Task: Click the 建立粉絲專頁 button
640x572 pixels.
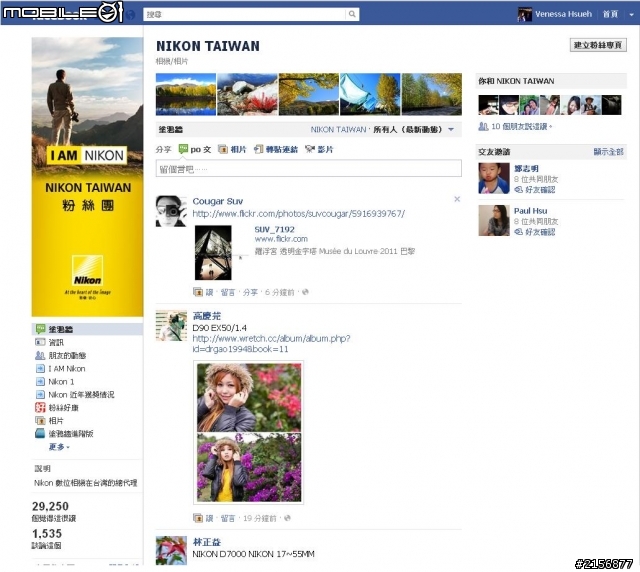Action: pyautogui.click(x=598, y=45)
